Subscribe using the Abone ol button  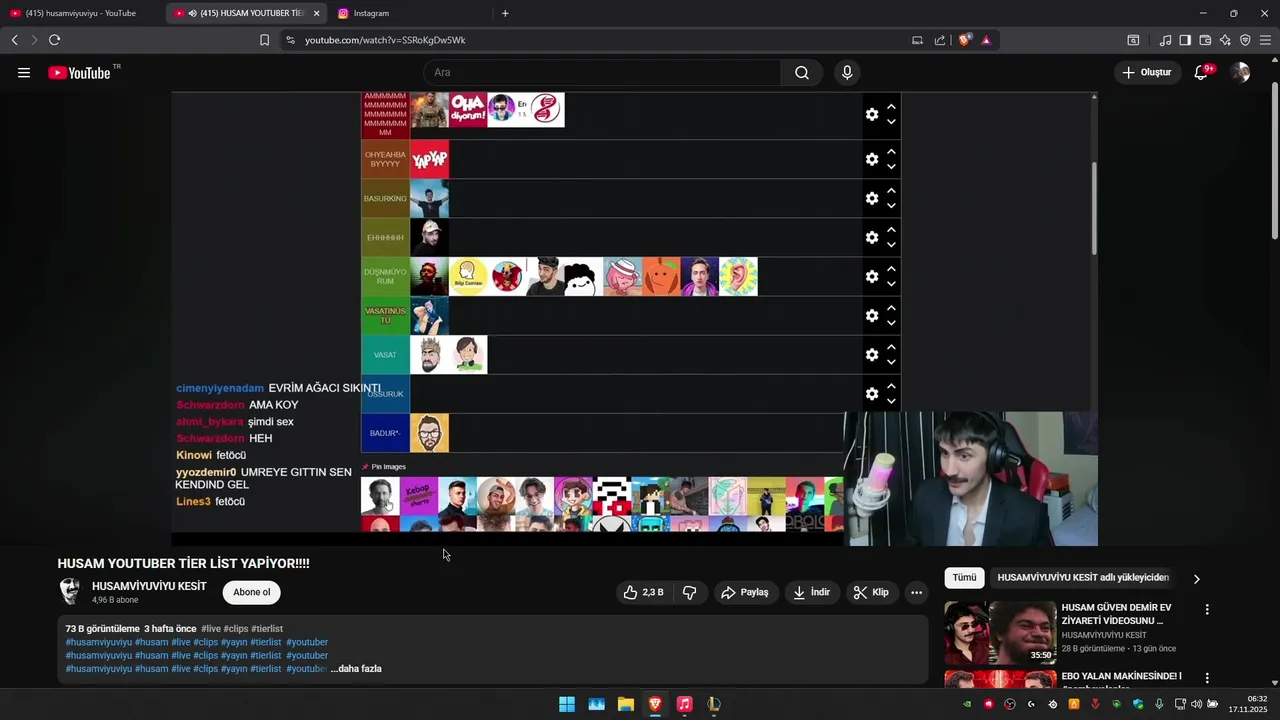tap(251, 592)
